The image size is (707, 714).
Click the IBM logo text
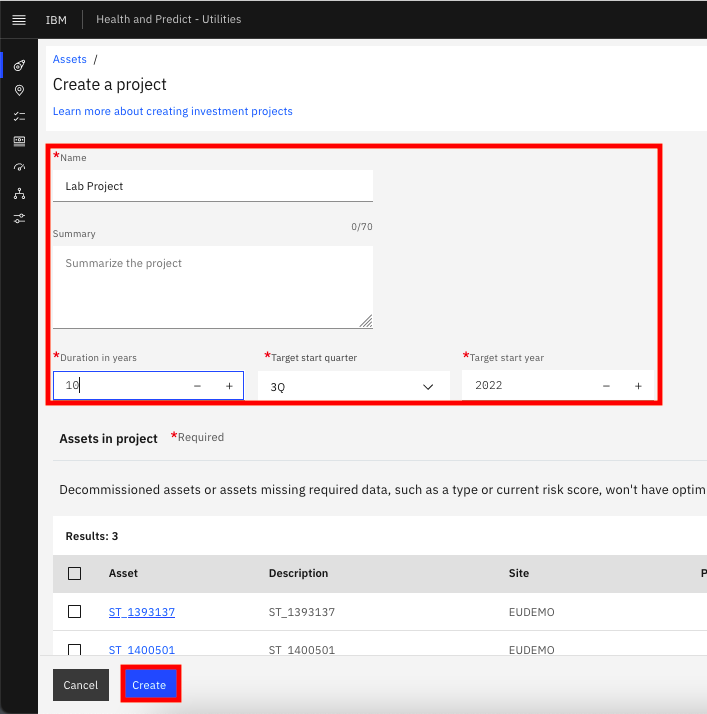tap(56, 20)
